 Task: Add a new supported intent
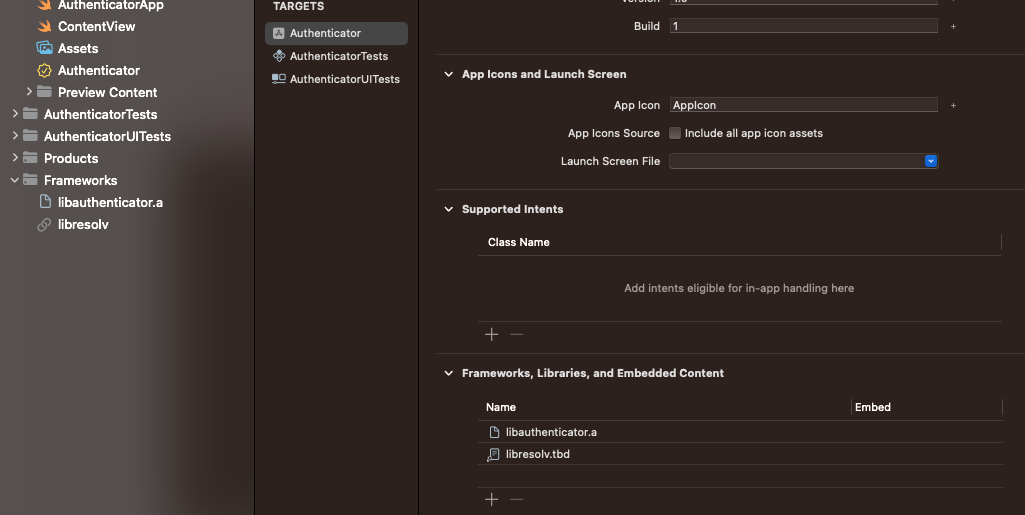click(x=491, y=334)
